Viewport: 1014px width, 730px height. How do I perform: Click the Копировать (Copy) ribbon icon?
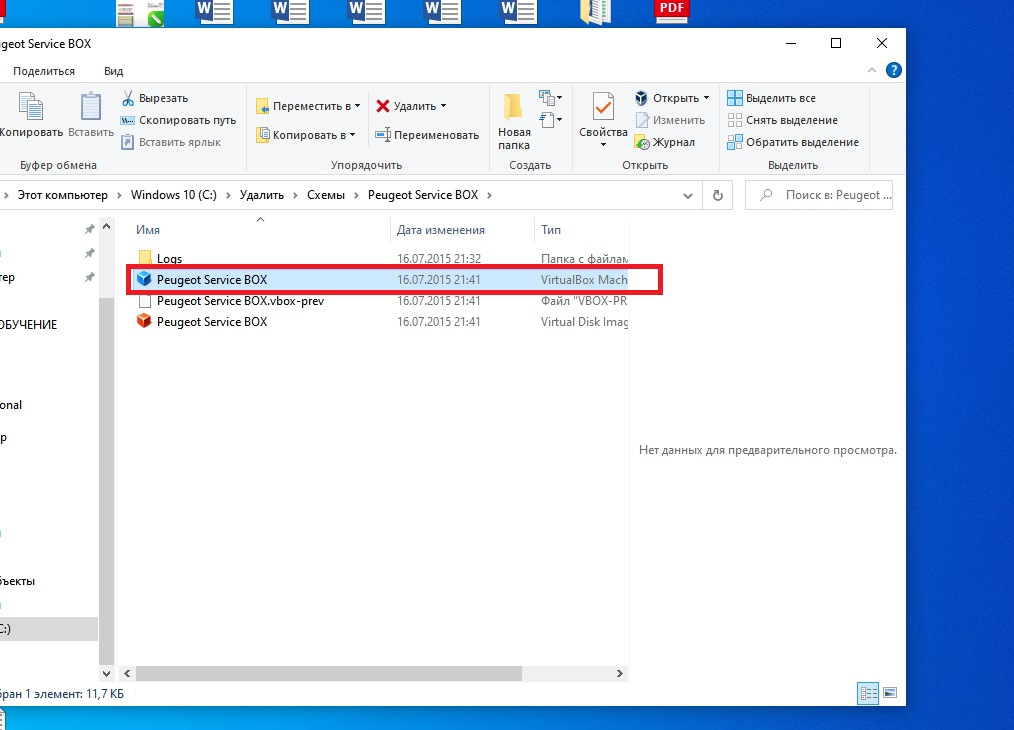pyautogui.click(x=30, y=107)
